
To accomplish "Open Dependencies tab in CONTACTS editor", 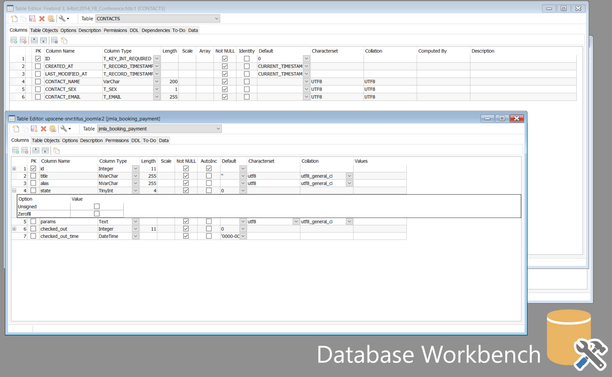I will pos(156,30).
